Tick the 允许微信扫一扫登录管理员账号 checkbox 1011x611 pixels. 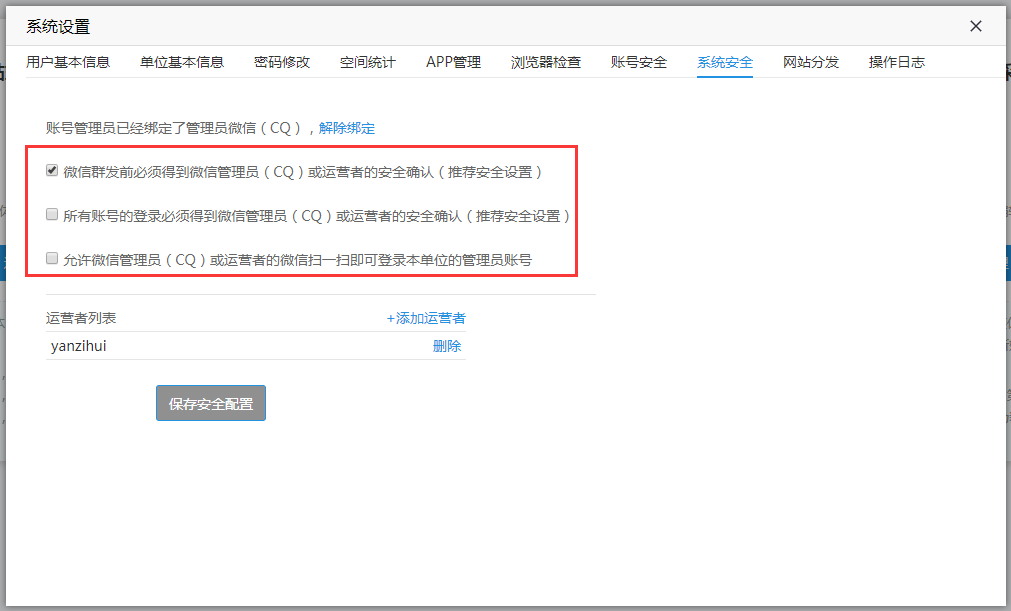pyautogui.click(x=52, y=258)
